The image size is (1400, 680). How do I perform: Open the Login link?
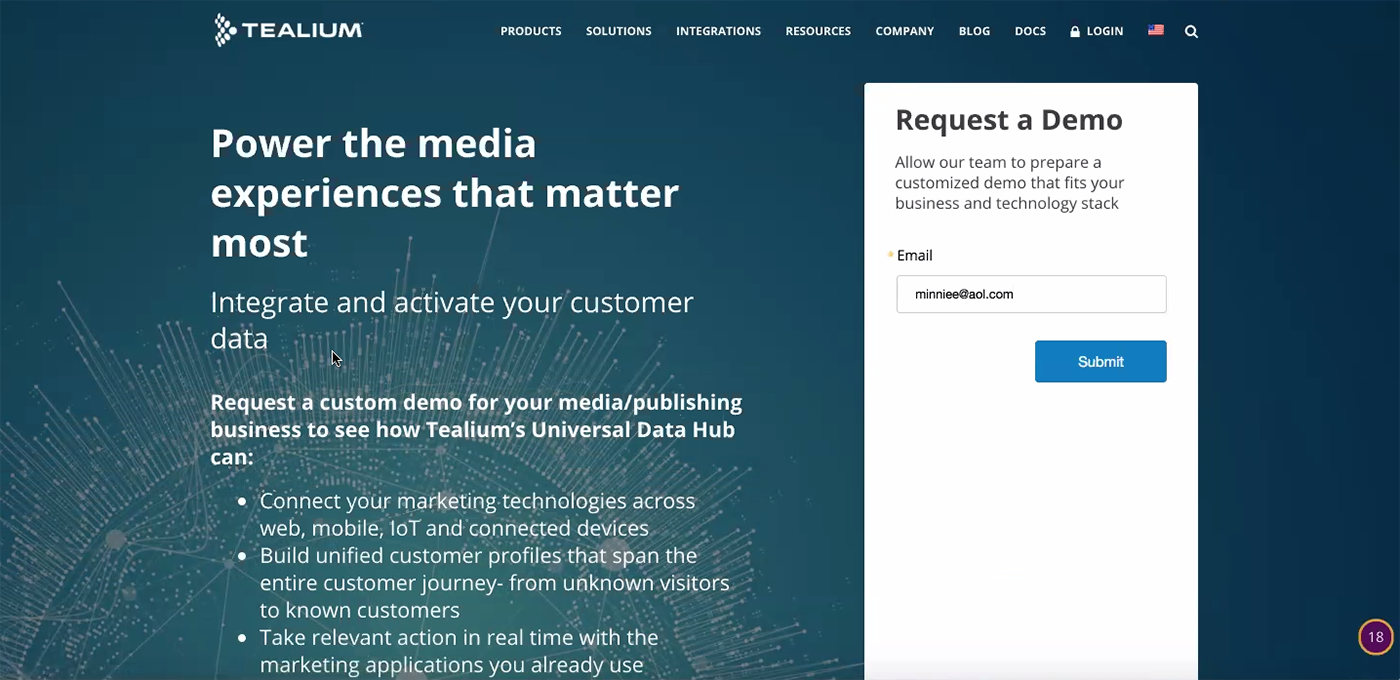pyautogui.click(x=1104, y=31)
